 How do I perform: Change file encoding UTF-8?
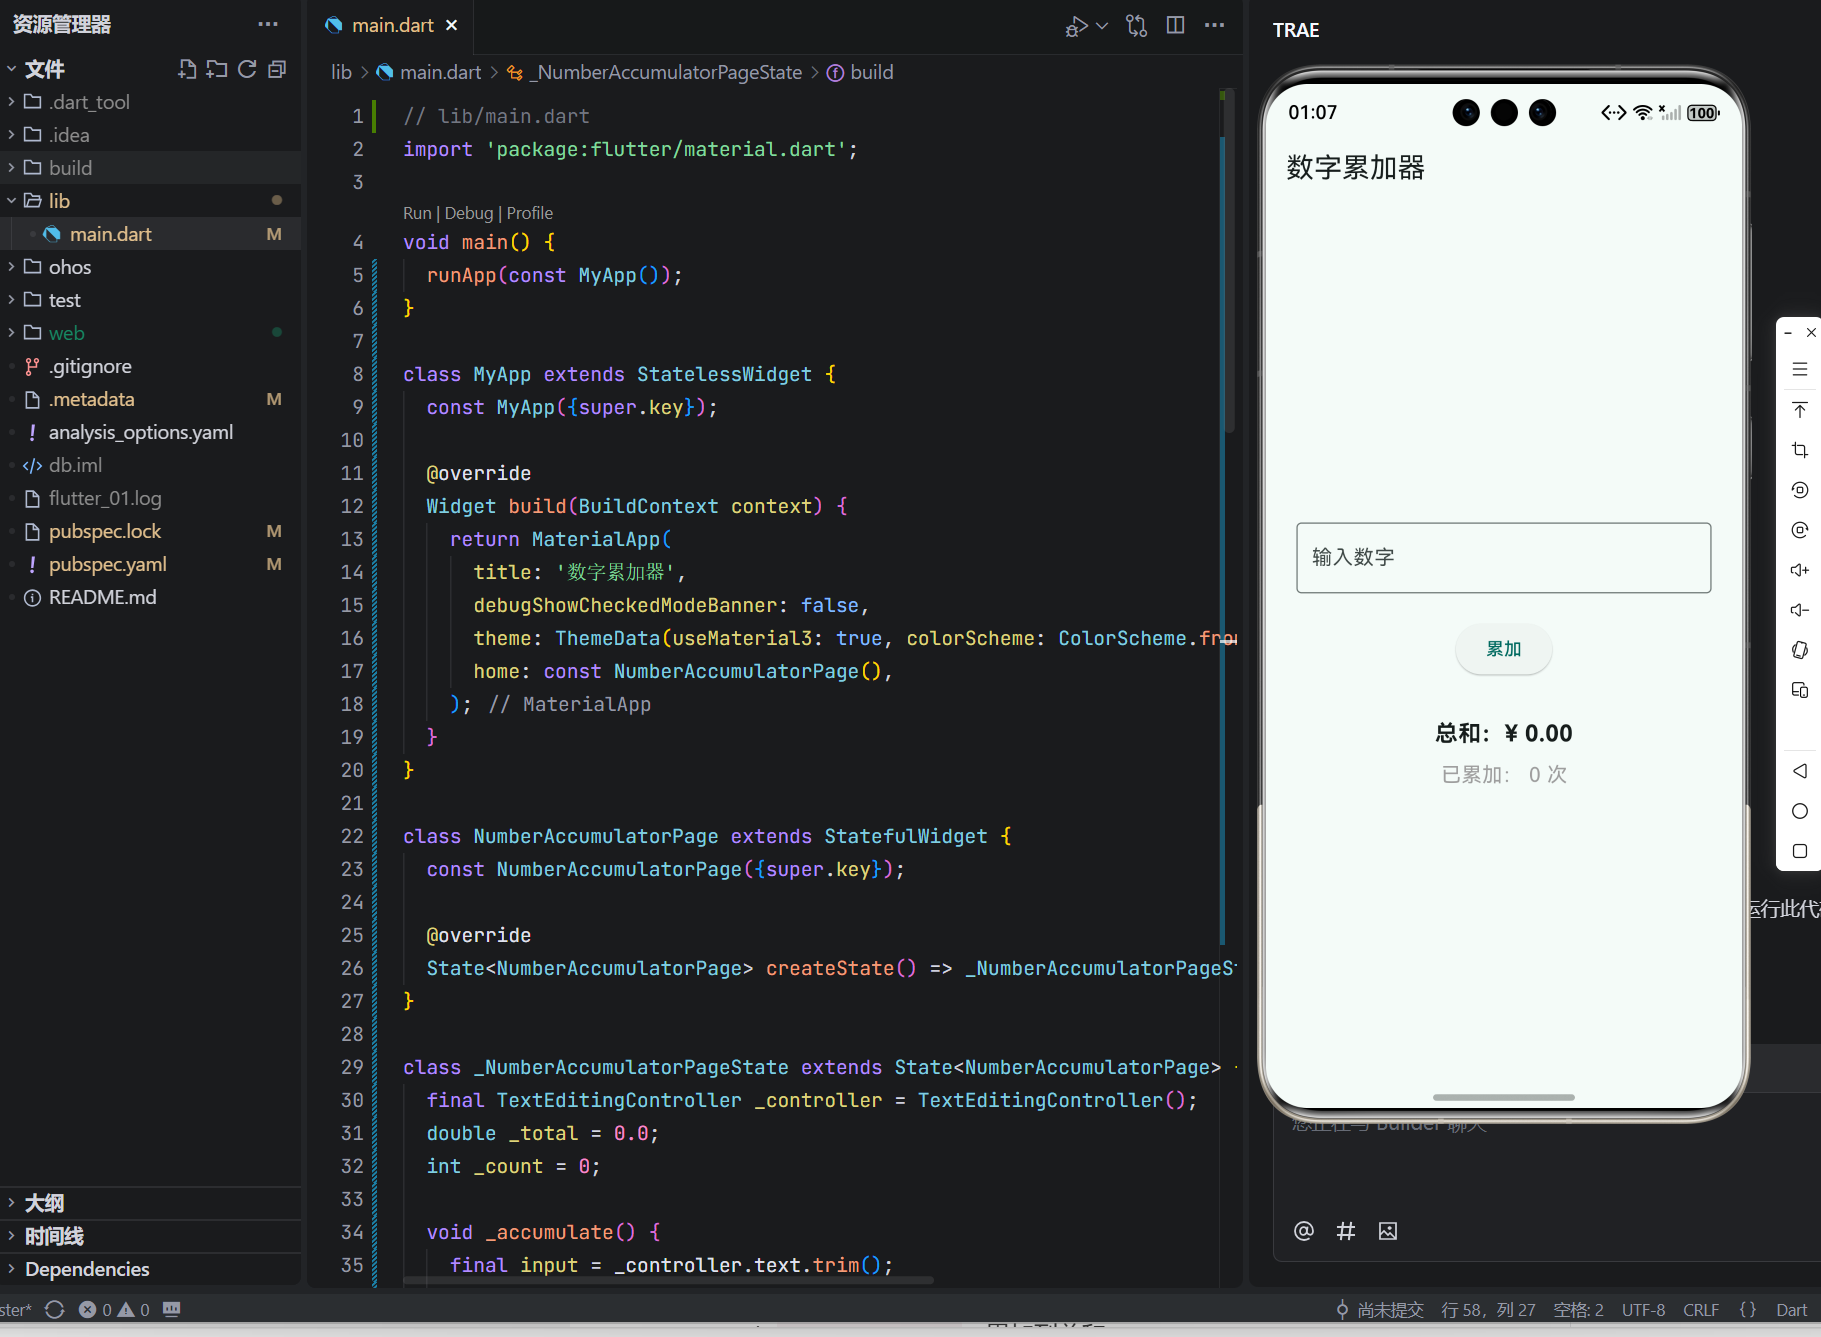tap(1644, 1310)
